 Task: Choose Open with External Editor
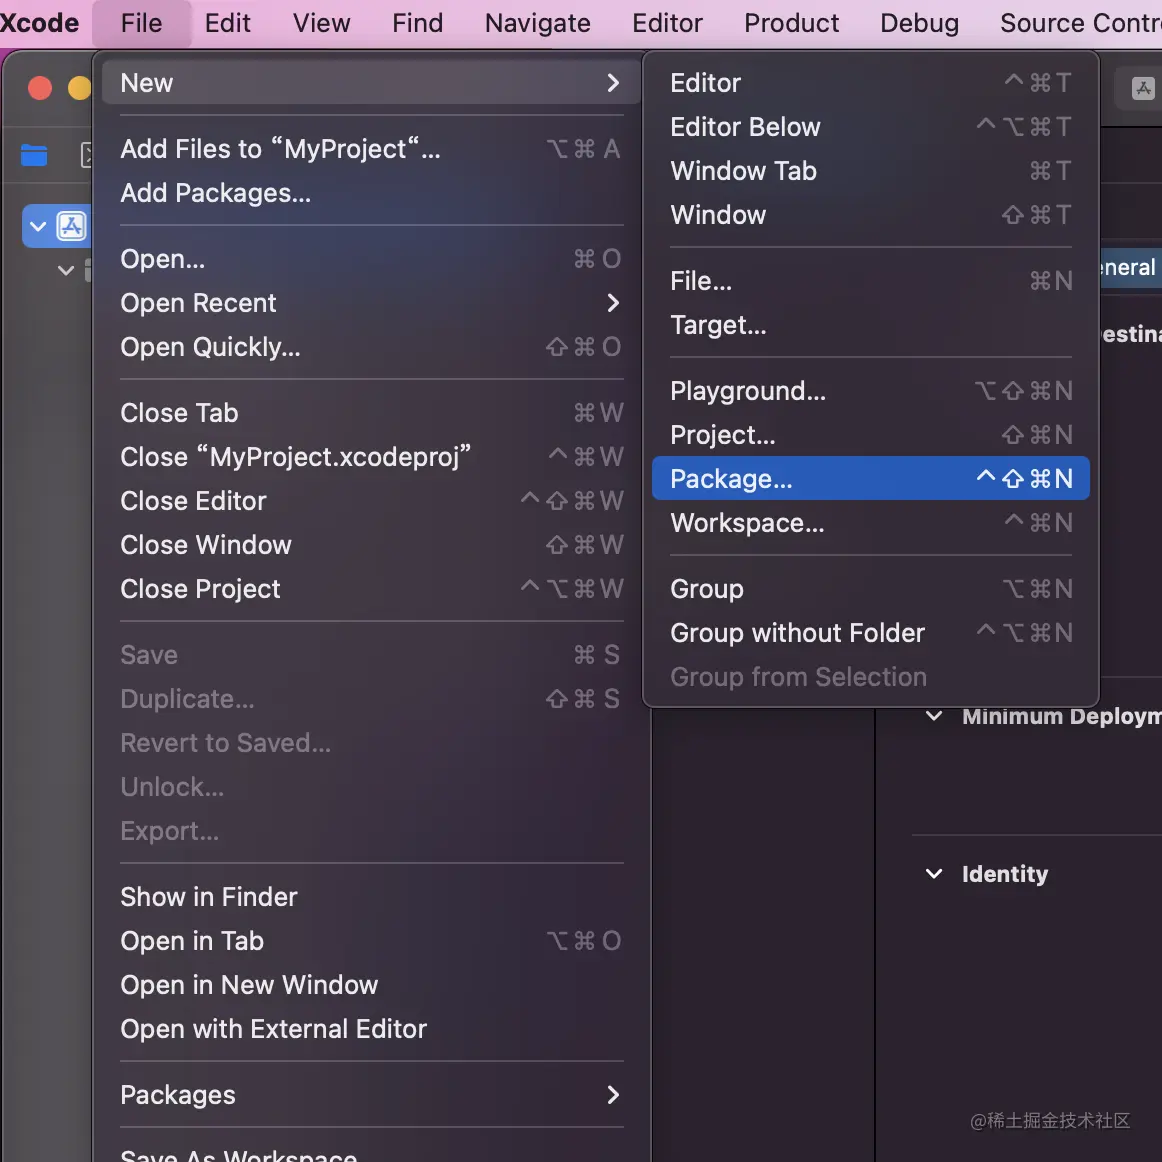(371, 1029)
